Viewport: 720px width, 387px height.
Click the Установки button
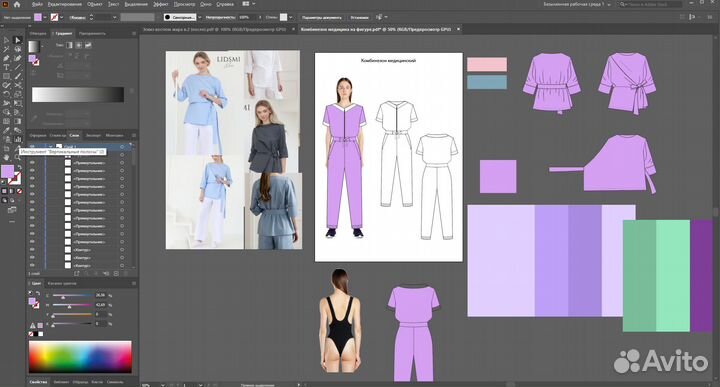click(x=360, y=17)
